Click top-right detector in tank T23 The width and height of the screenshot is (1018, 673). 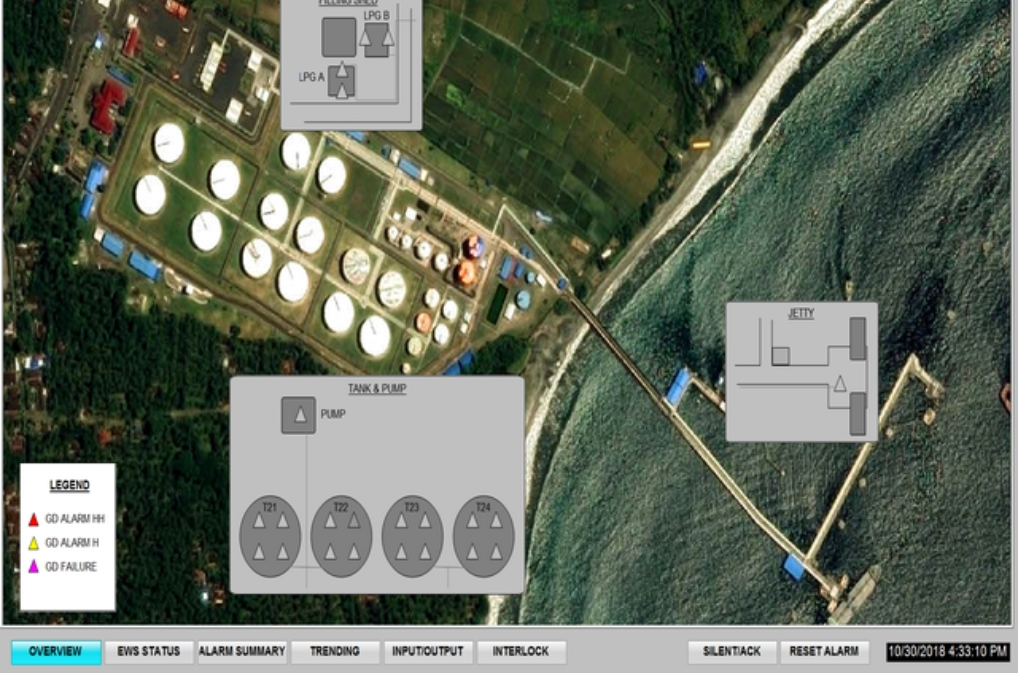[x=425, y=521]
